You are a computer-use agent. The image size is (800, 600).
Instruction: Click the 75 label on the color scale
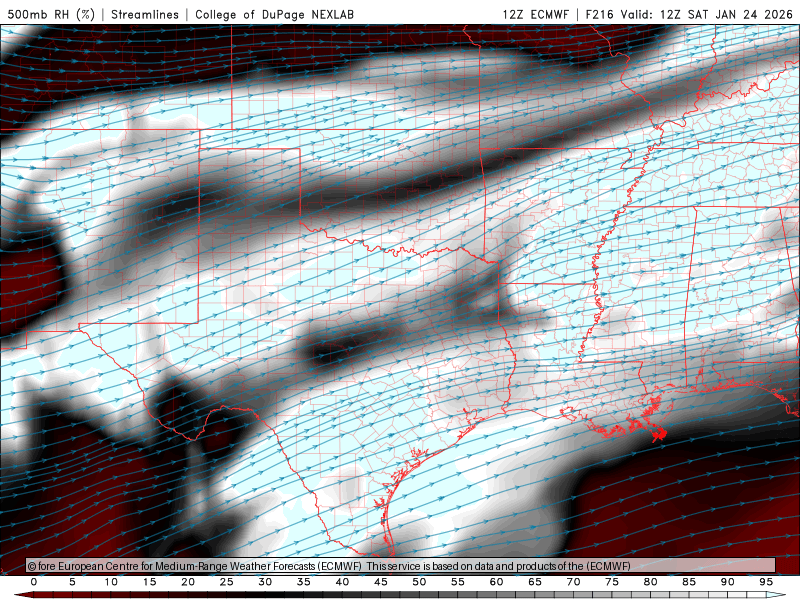coord(612,582)
